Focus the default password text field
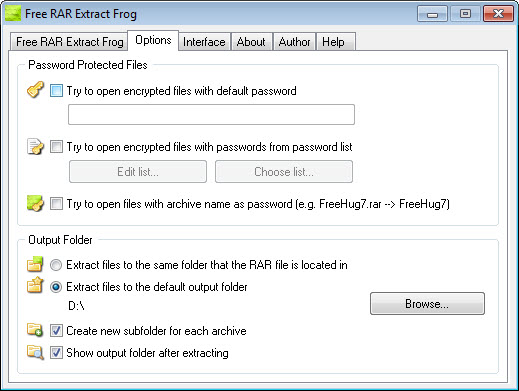The height and width of the screenshot is (391, 519). [211, 115]
